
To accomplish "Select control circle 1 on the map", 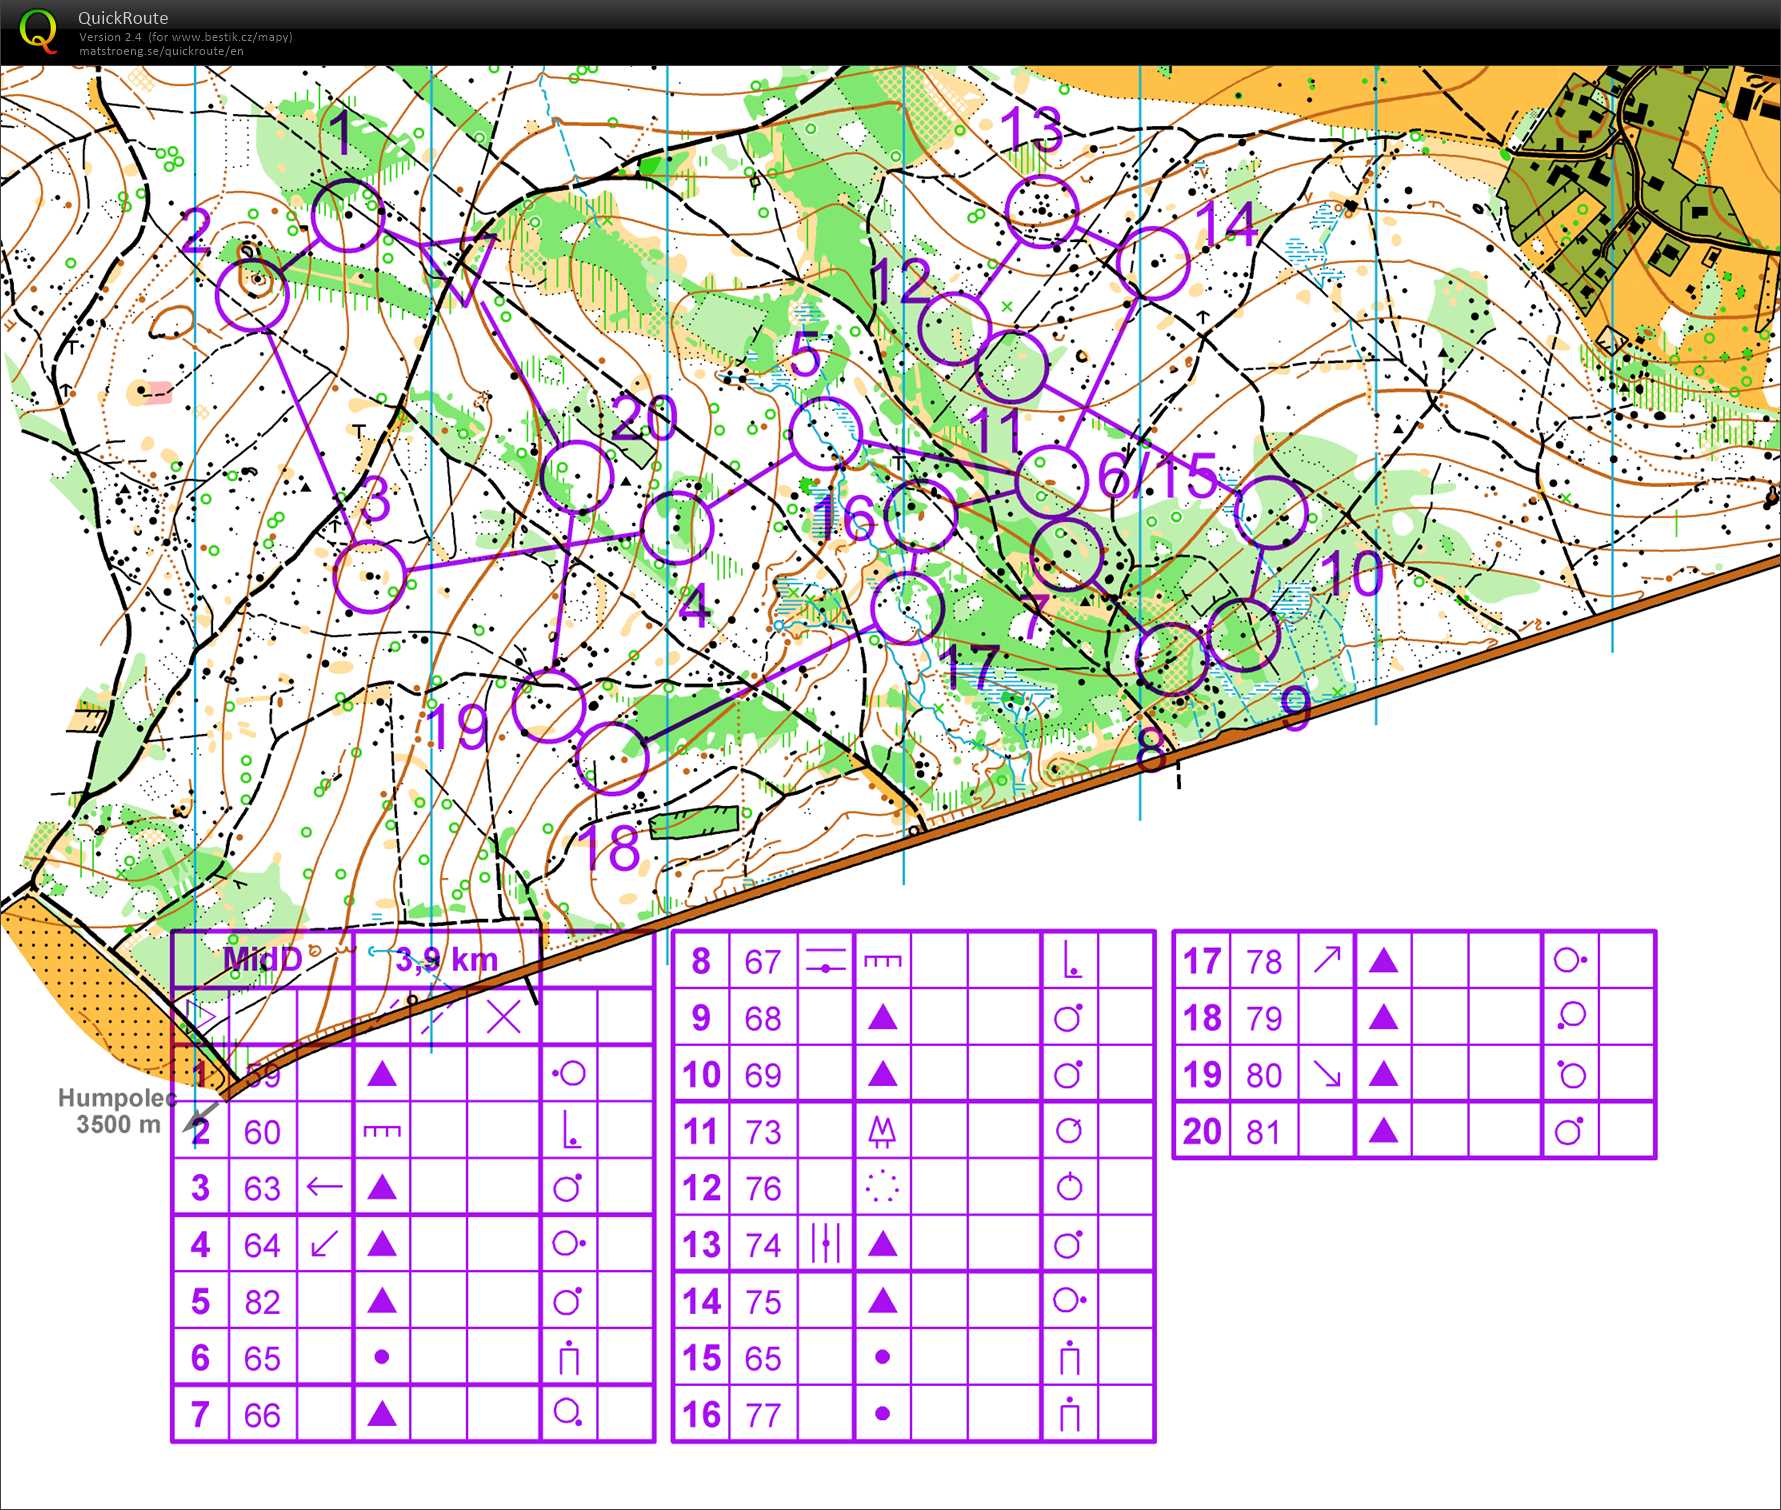I will [x=347, y=215].
